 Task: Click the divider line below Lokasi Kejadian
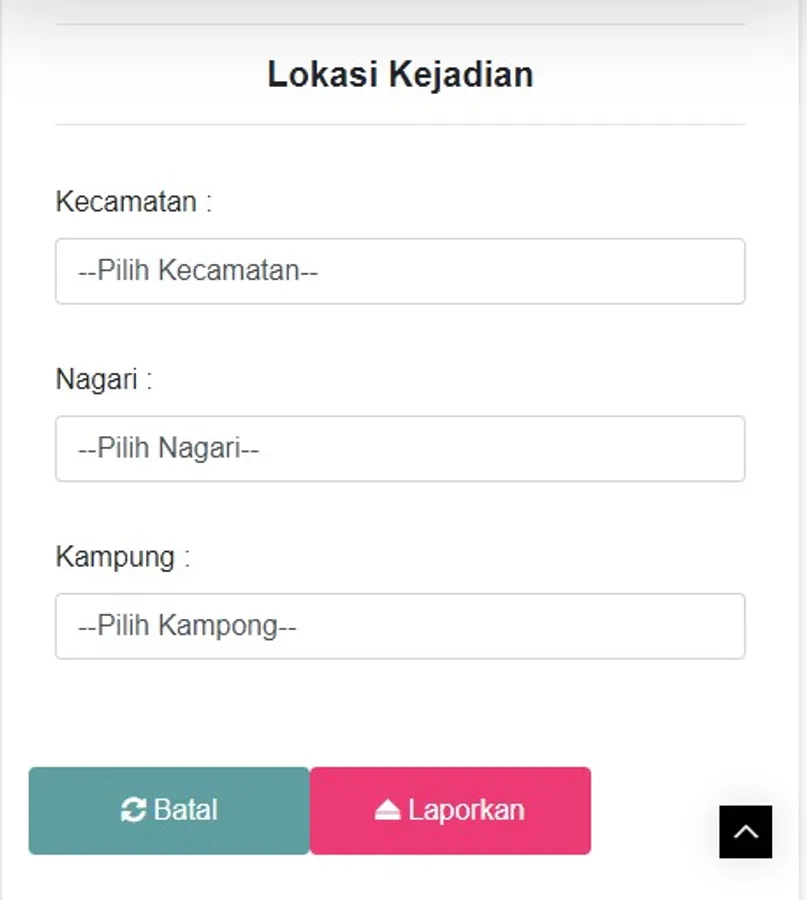point(400,125)
